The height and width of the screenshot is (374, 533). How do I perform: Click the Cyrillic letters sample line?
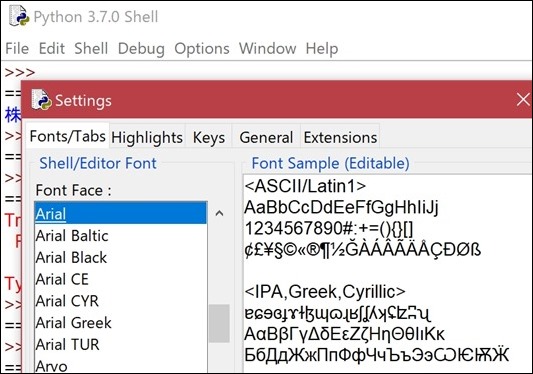point(376,355)
